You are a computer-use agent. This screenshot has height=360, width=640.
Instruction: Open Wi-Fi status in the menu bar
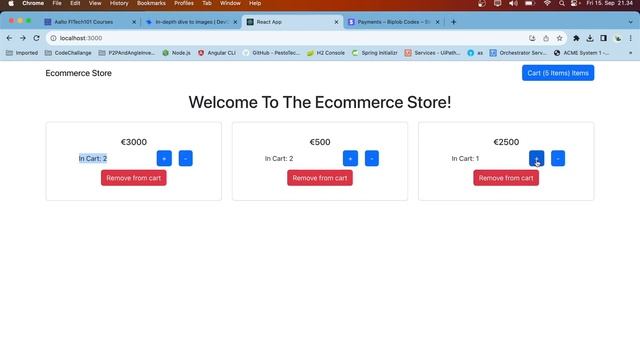[547, 3]
